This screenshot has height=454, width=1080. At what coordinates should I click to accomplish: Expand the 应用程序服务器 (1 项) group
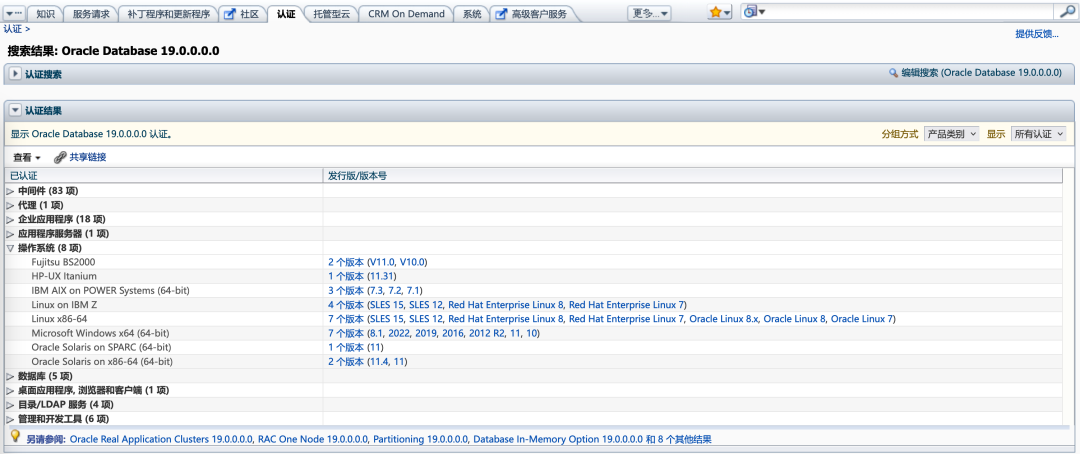10,234
